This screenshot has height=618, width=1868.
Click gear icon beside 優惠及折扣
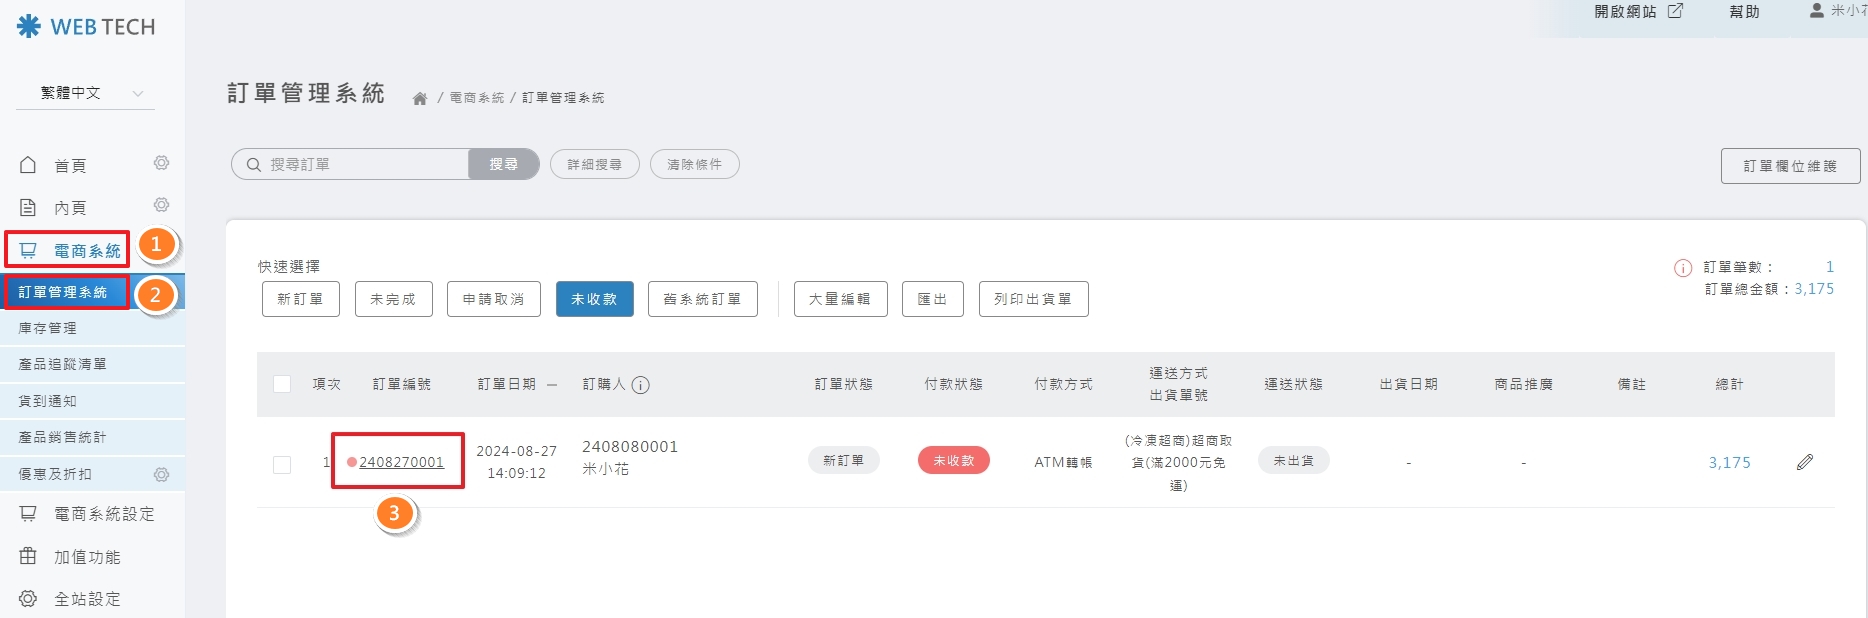[161, 474]
